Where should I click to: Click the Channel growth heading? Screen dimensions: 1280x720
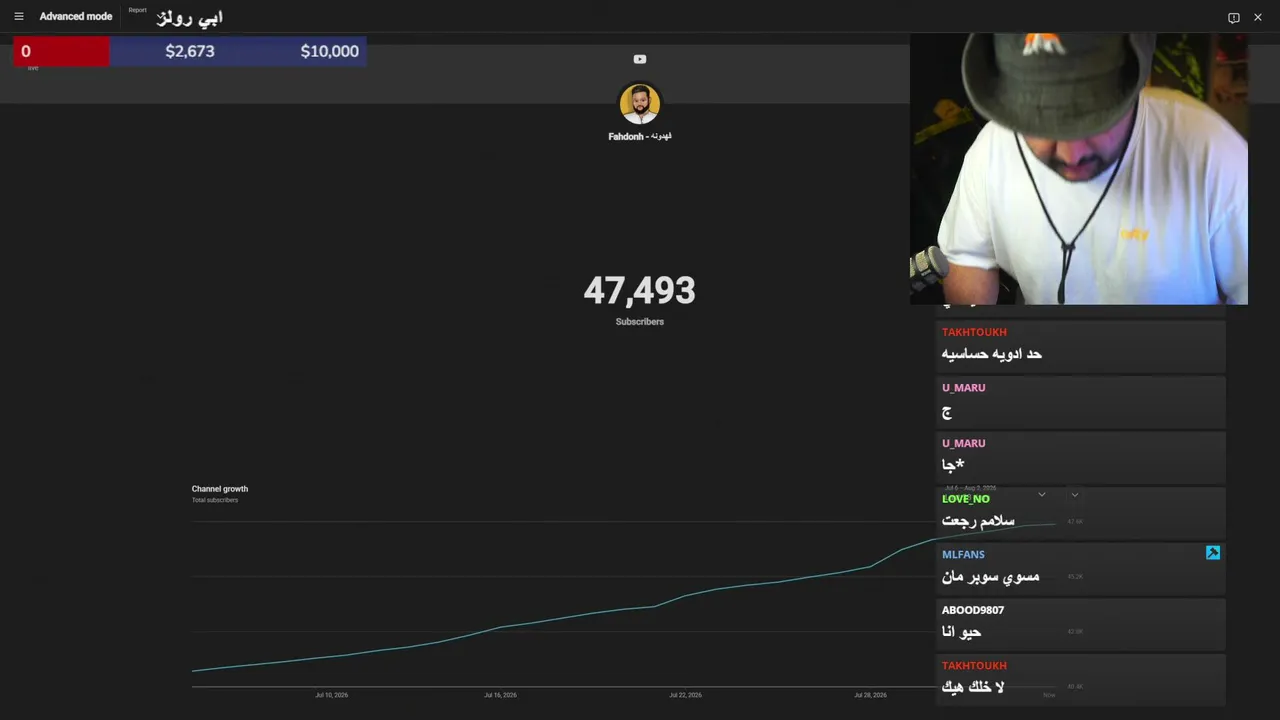pos(220,489)
